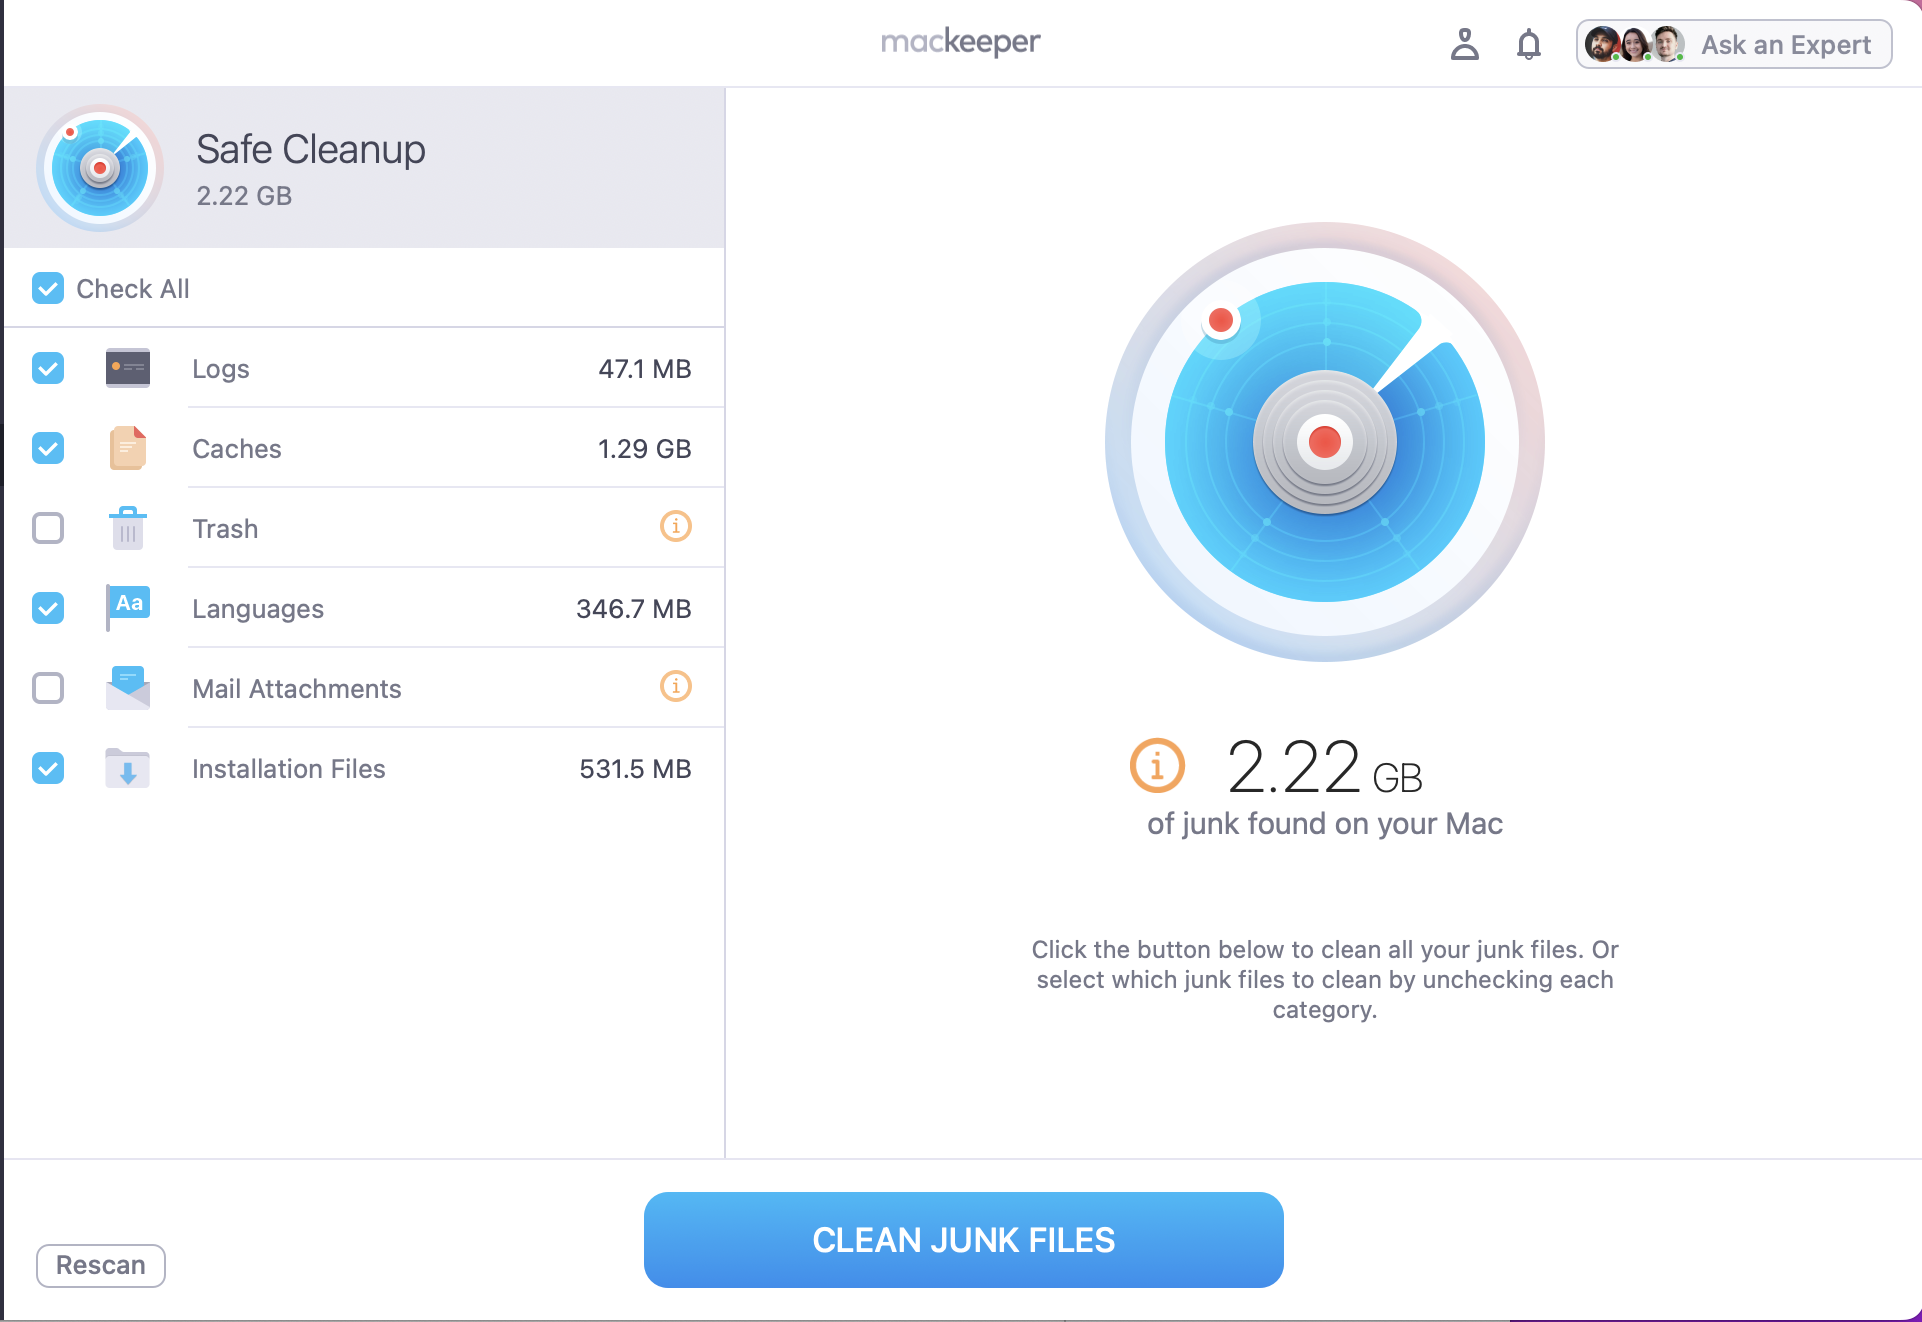The width and height of the screenshot is (1922, 1322).
Task: Uncheck the Check All checkbox
Action: click(x=47, y=288)
